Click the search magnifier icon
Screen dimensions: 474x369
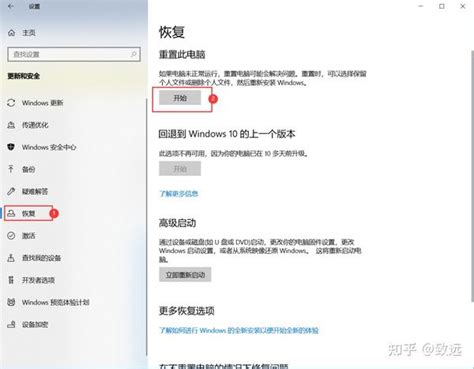[x=133, y=54]
